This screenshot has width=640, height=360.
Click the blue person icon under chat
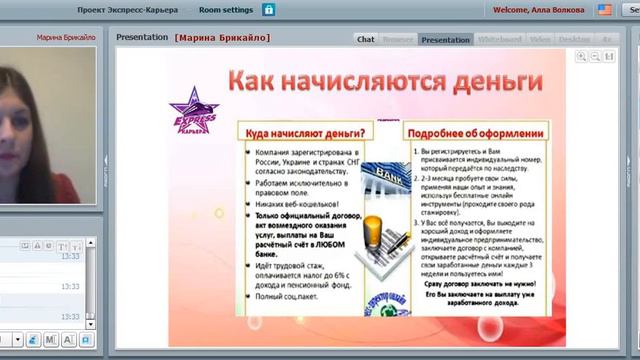pyautogui.click(x=33, y=340)
